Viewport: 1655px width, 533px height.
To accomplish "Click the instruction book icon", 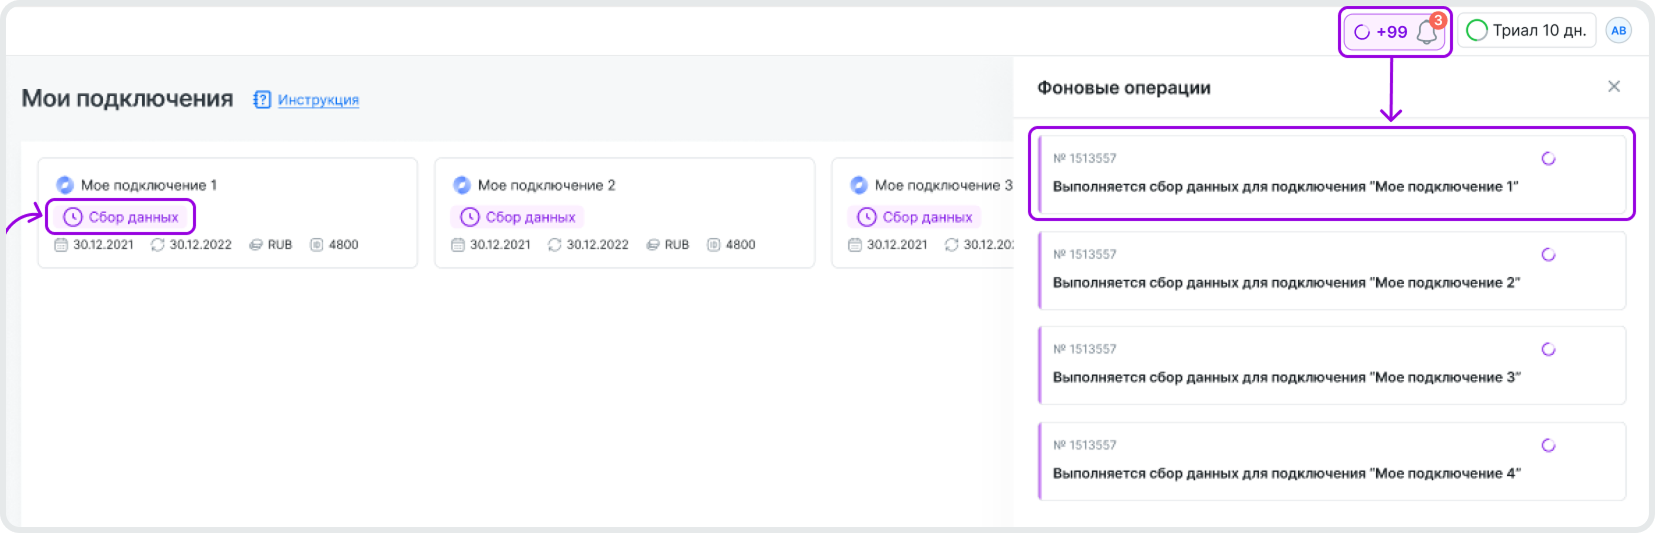I will coord(262,100).
